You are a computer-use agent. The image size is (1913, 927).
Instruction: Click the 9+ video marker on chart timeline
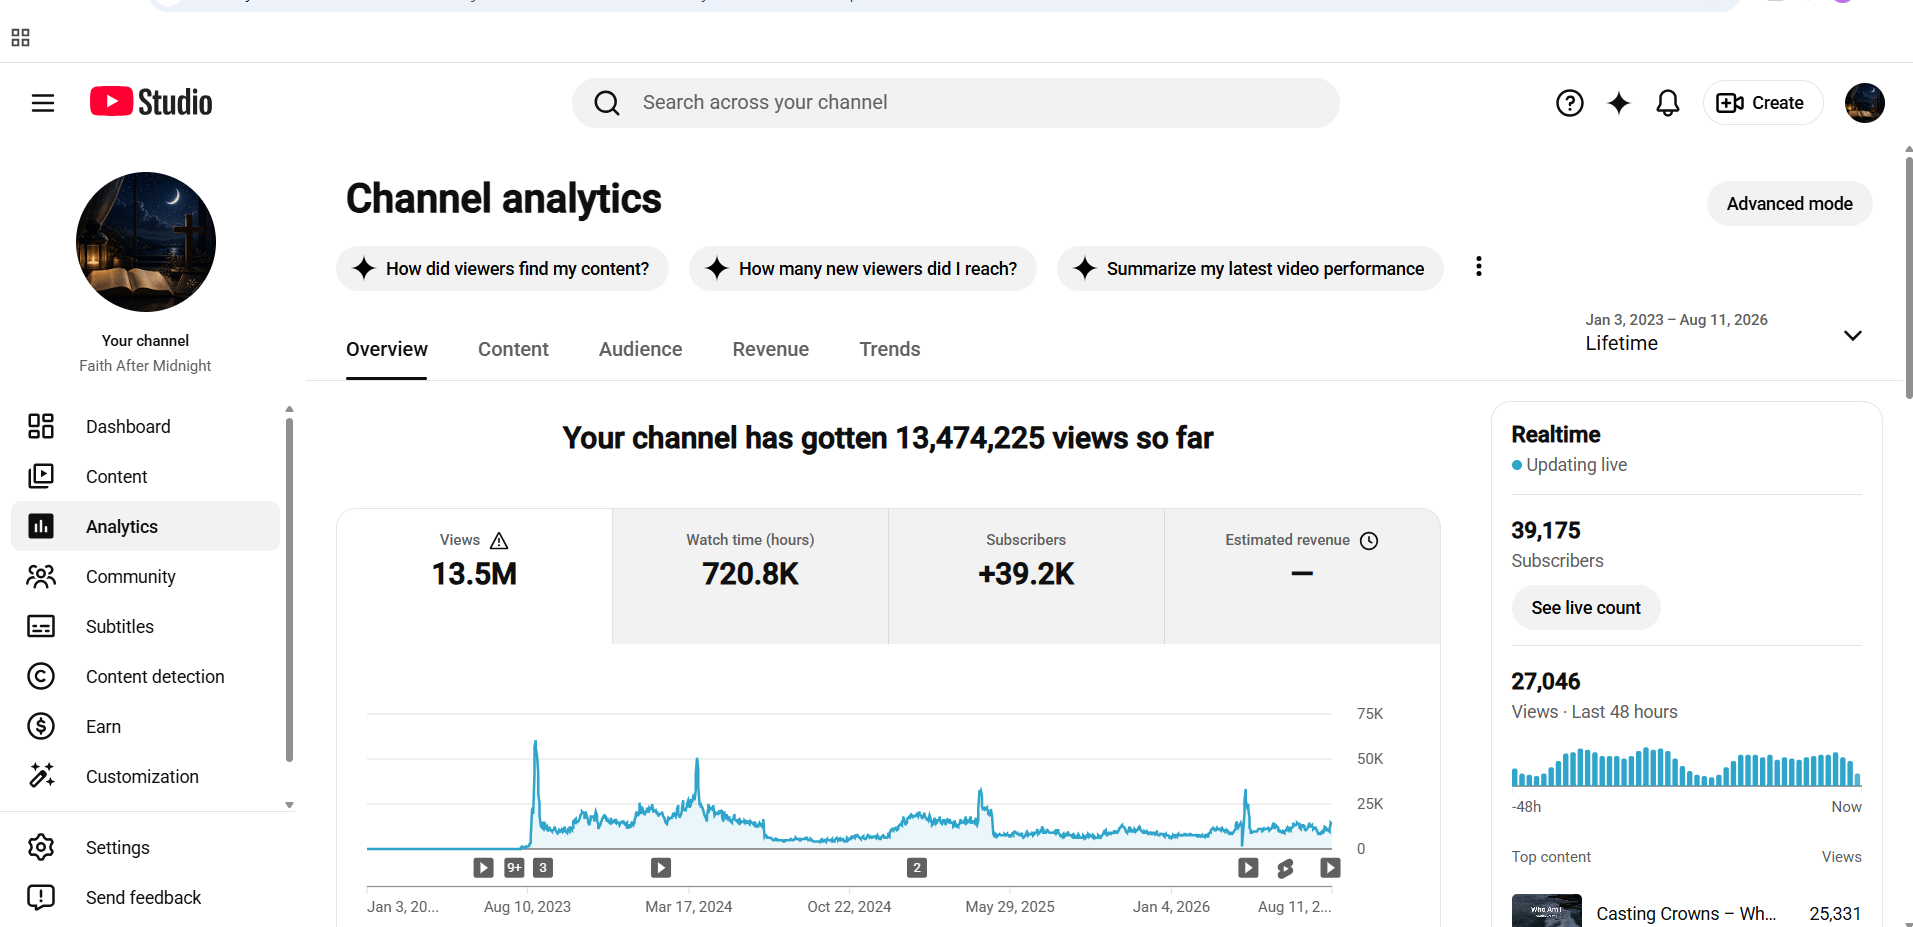tap(514, 868)
